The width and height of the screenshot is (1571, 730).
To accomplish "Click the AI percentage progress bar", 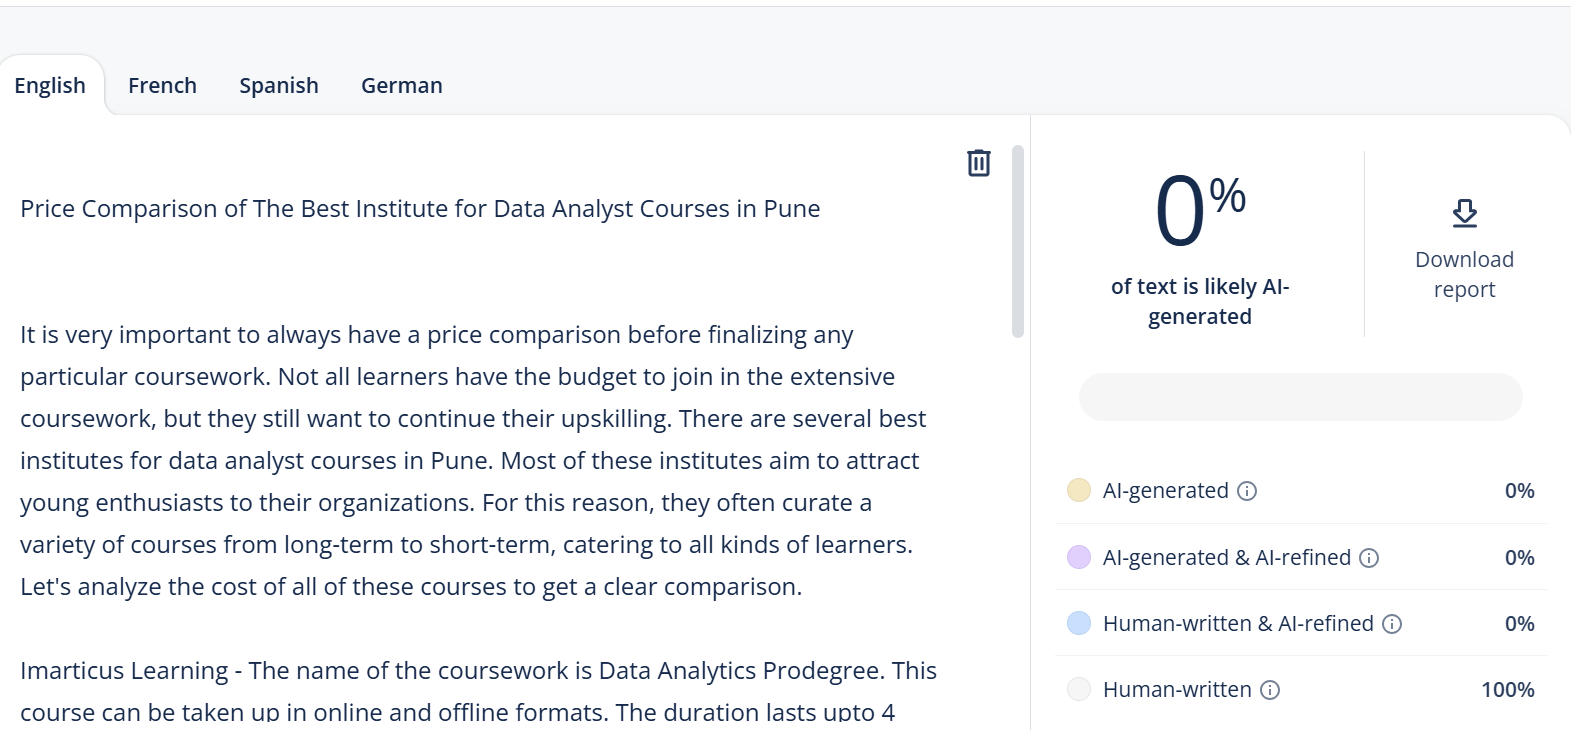I will pyautogui.click(x=1300, y=397).
